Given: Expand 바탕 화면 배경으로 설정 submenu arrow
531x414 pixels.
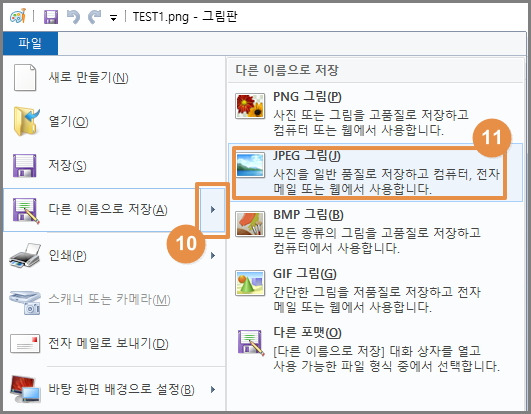Looking at the screenshot, I should pyautogui.click(x=213, y=389).
